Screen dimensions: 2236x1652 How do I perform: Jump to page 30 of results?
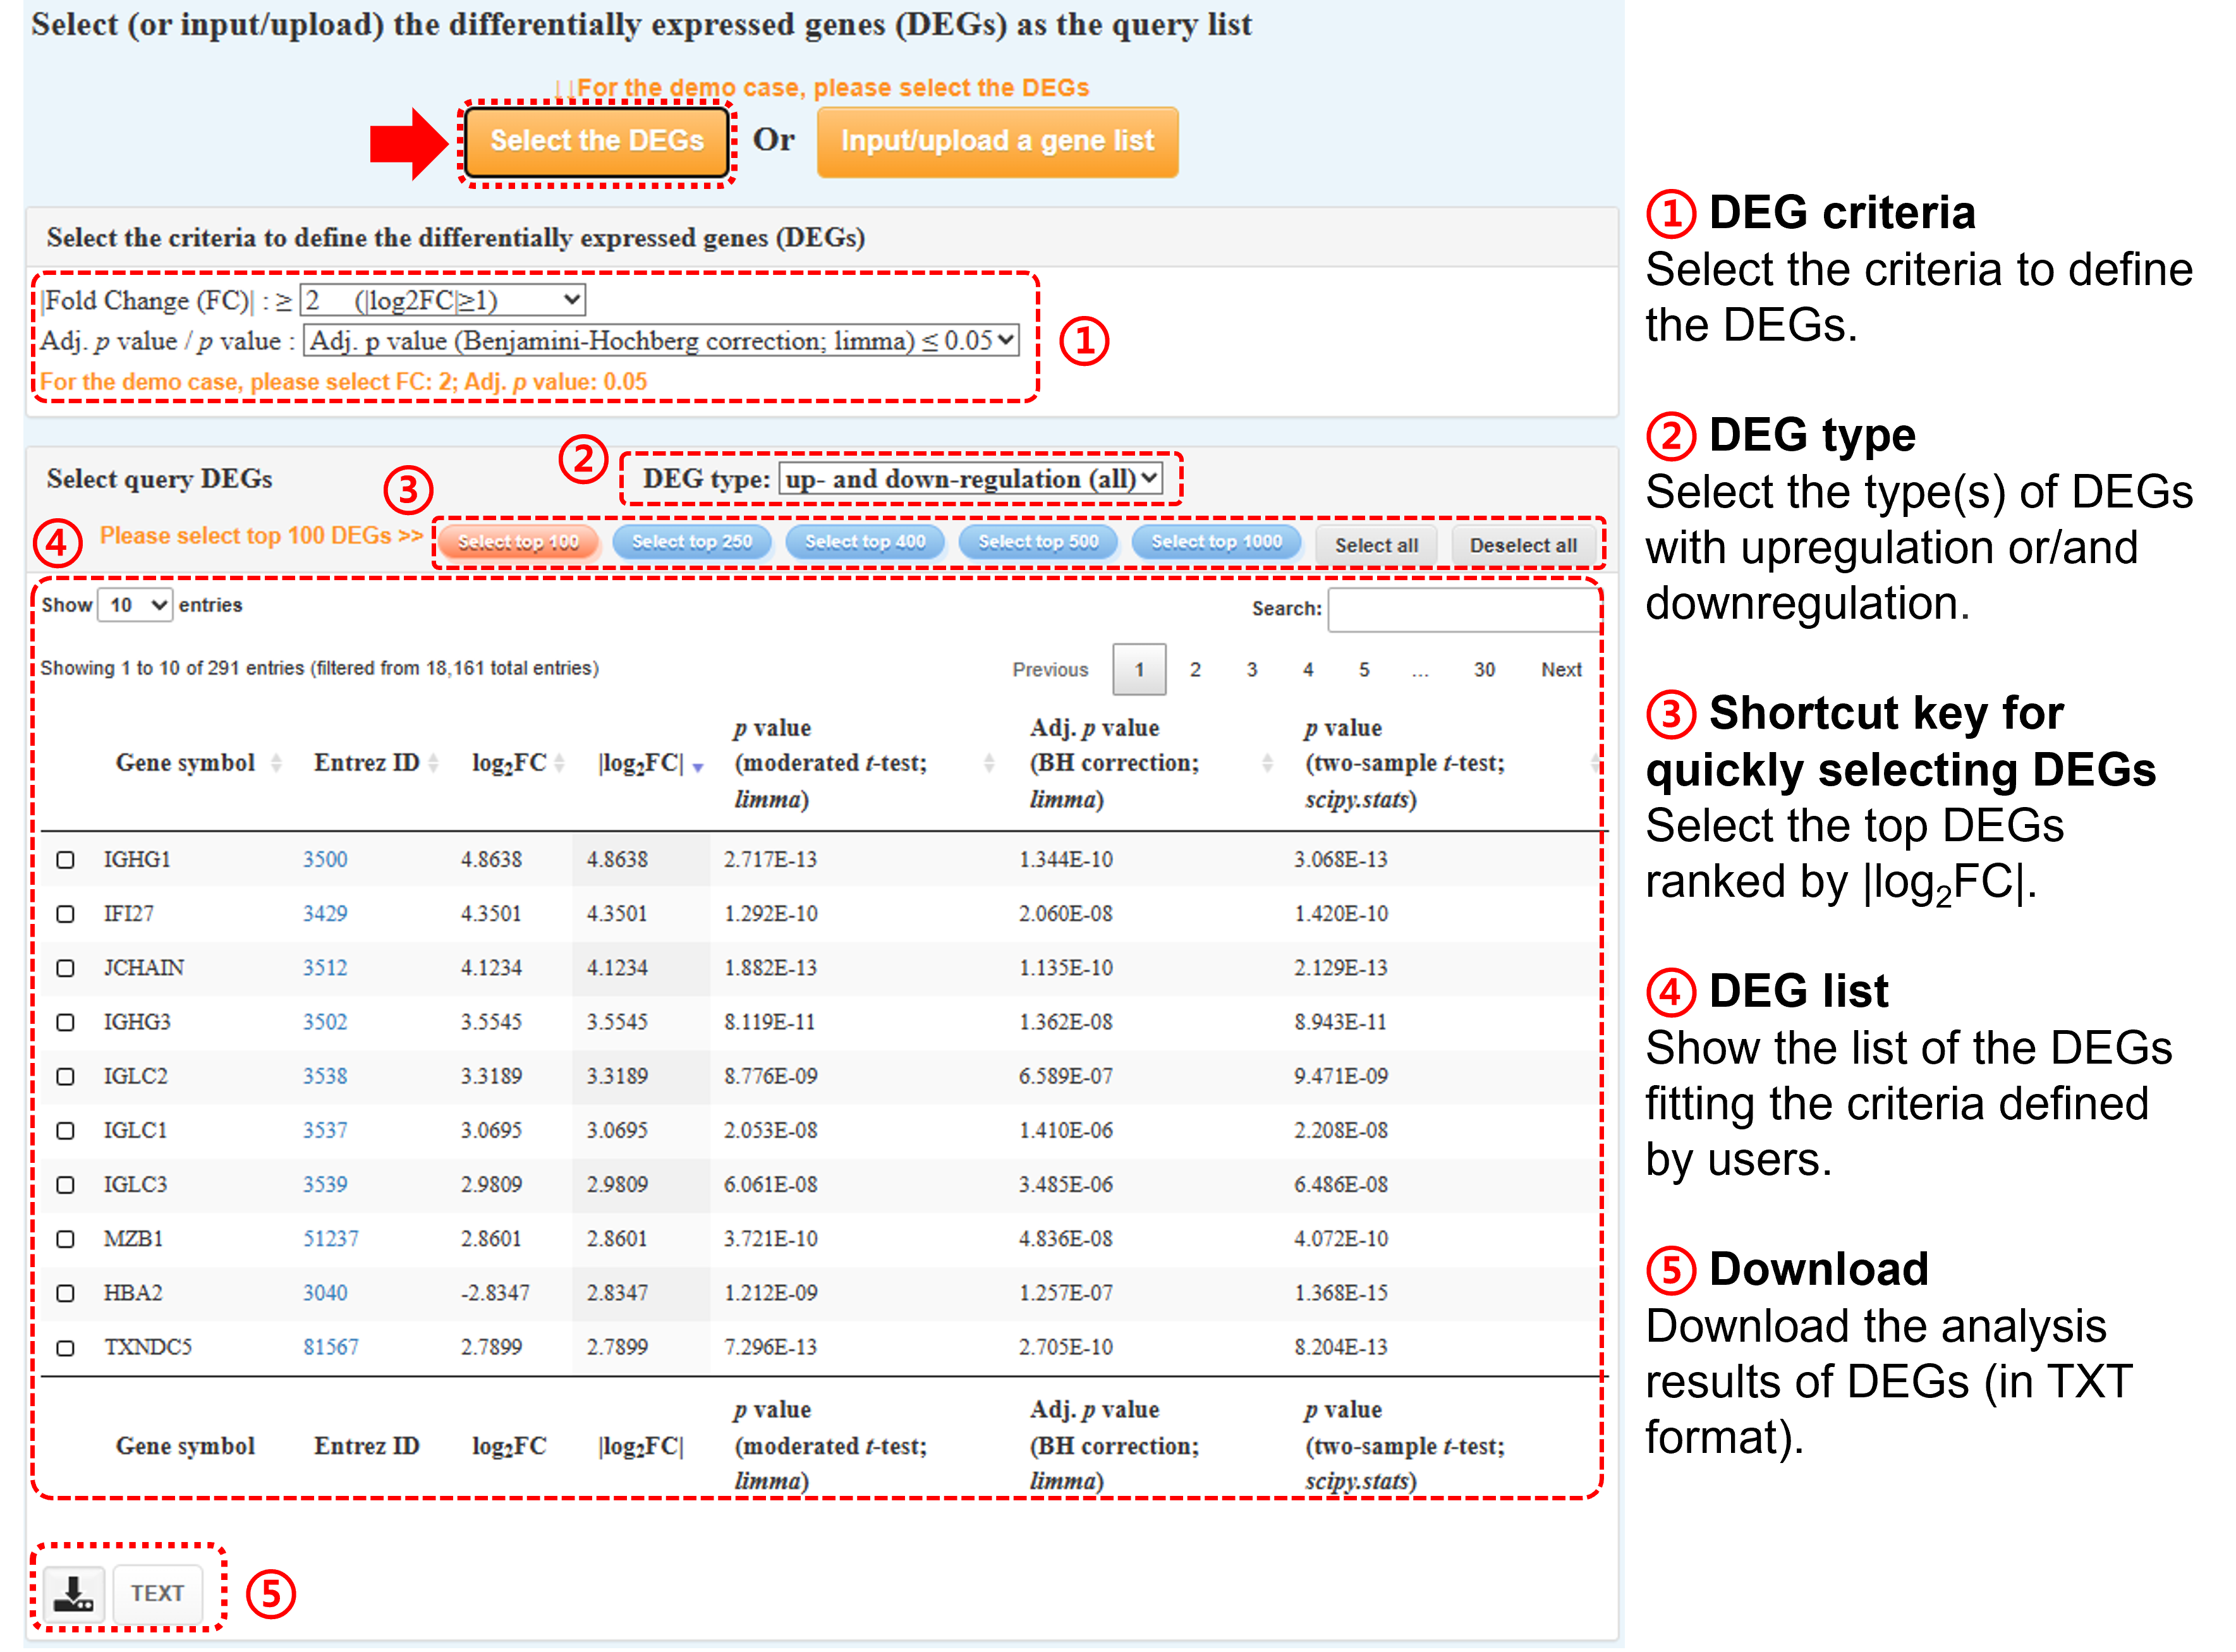(1484, 670)
